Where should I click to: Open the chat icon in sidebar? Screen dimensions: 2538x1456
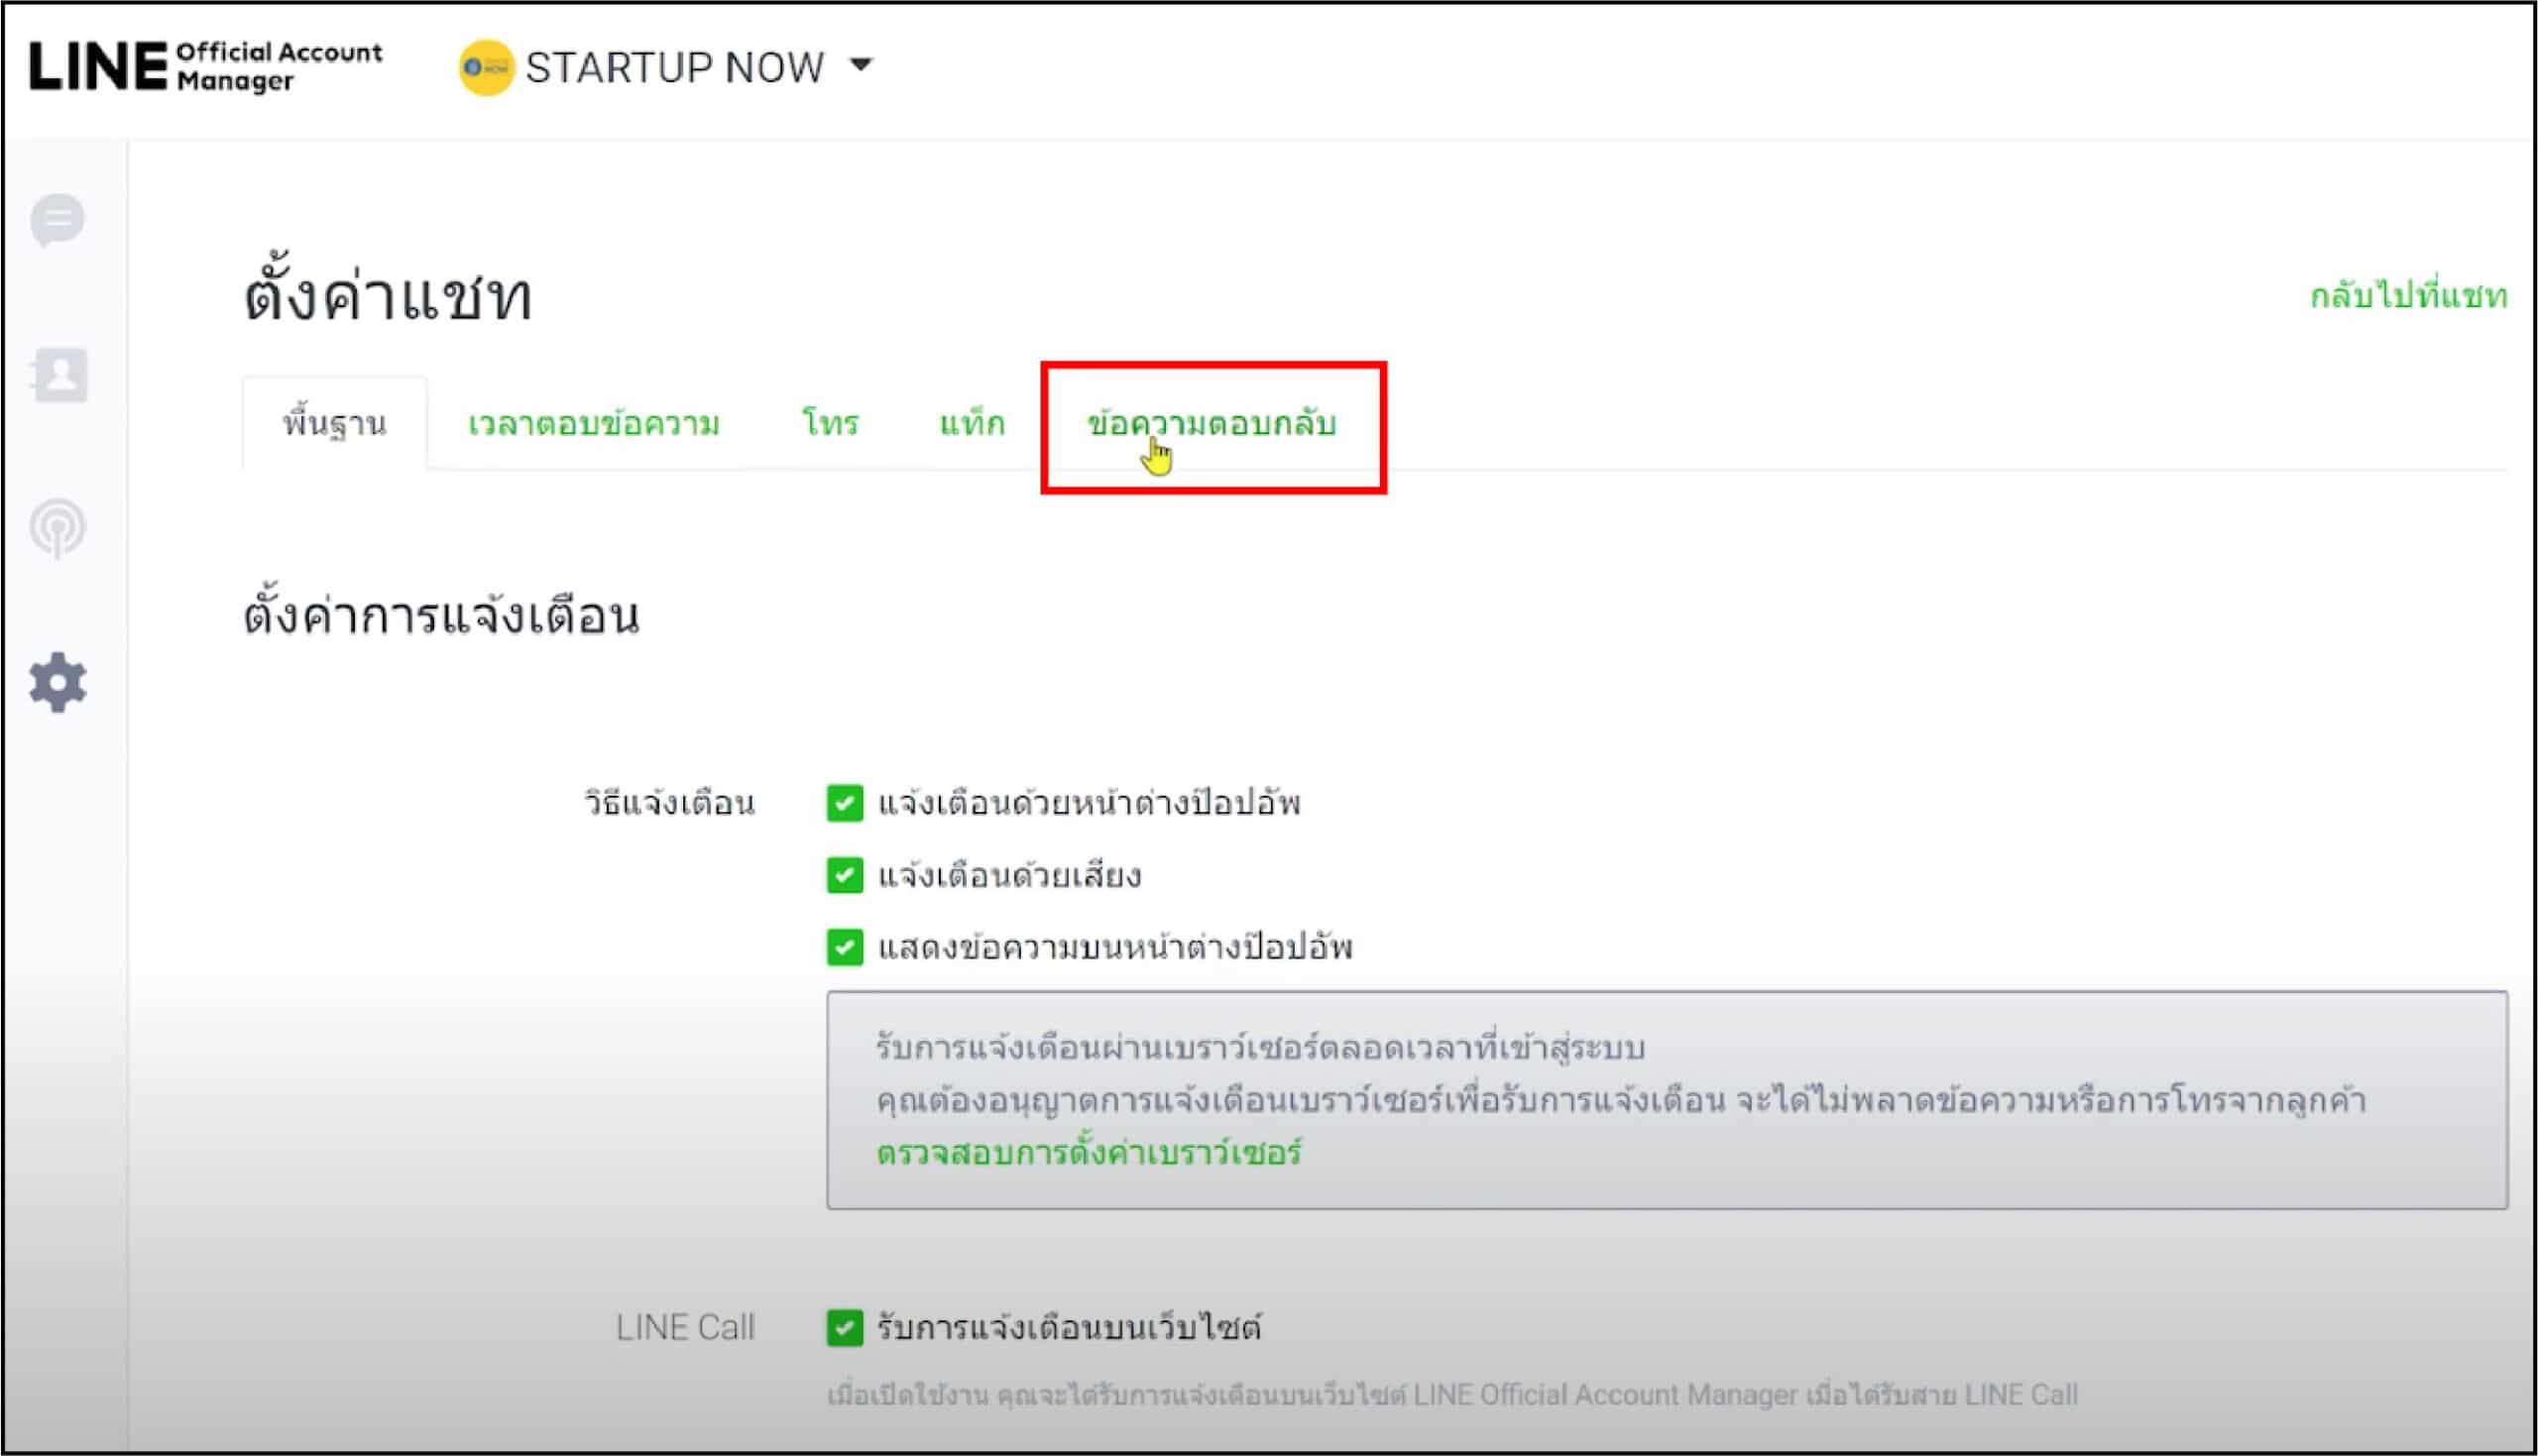click(58, 219)
